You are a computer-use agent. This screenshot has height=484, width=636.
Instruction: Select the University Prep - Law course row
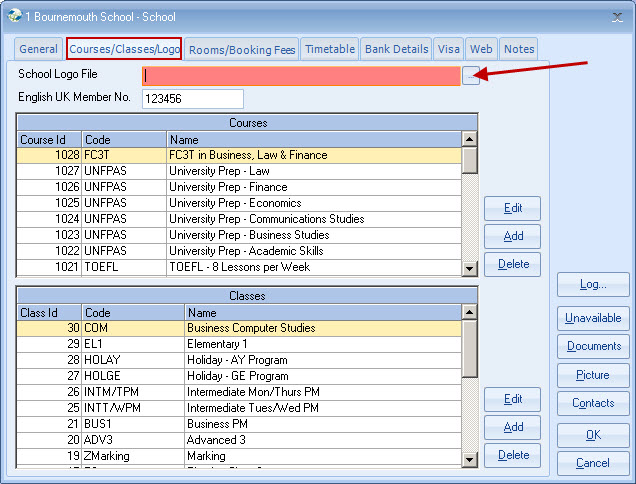(x=240, y=171)
